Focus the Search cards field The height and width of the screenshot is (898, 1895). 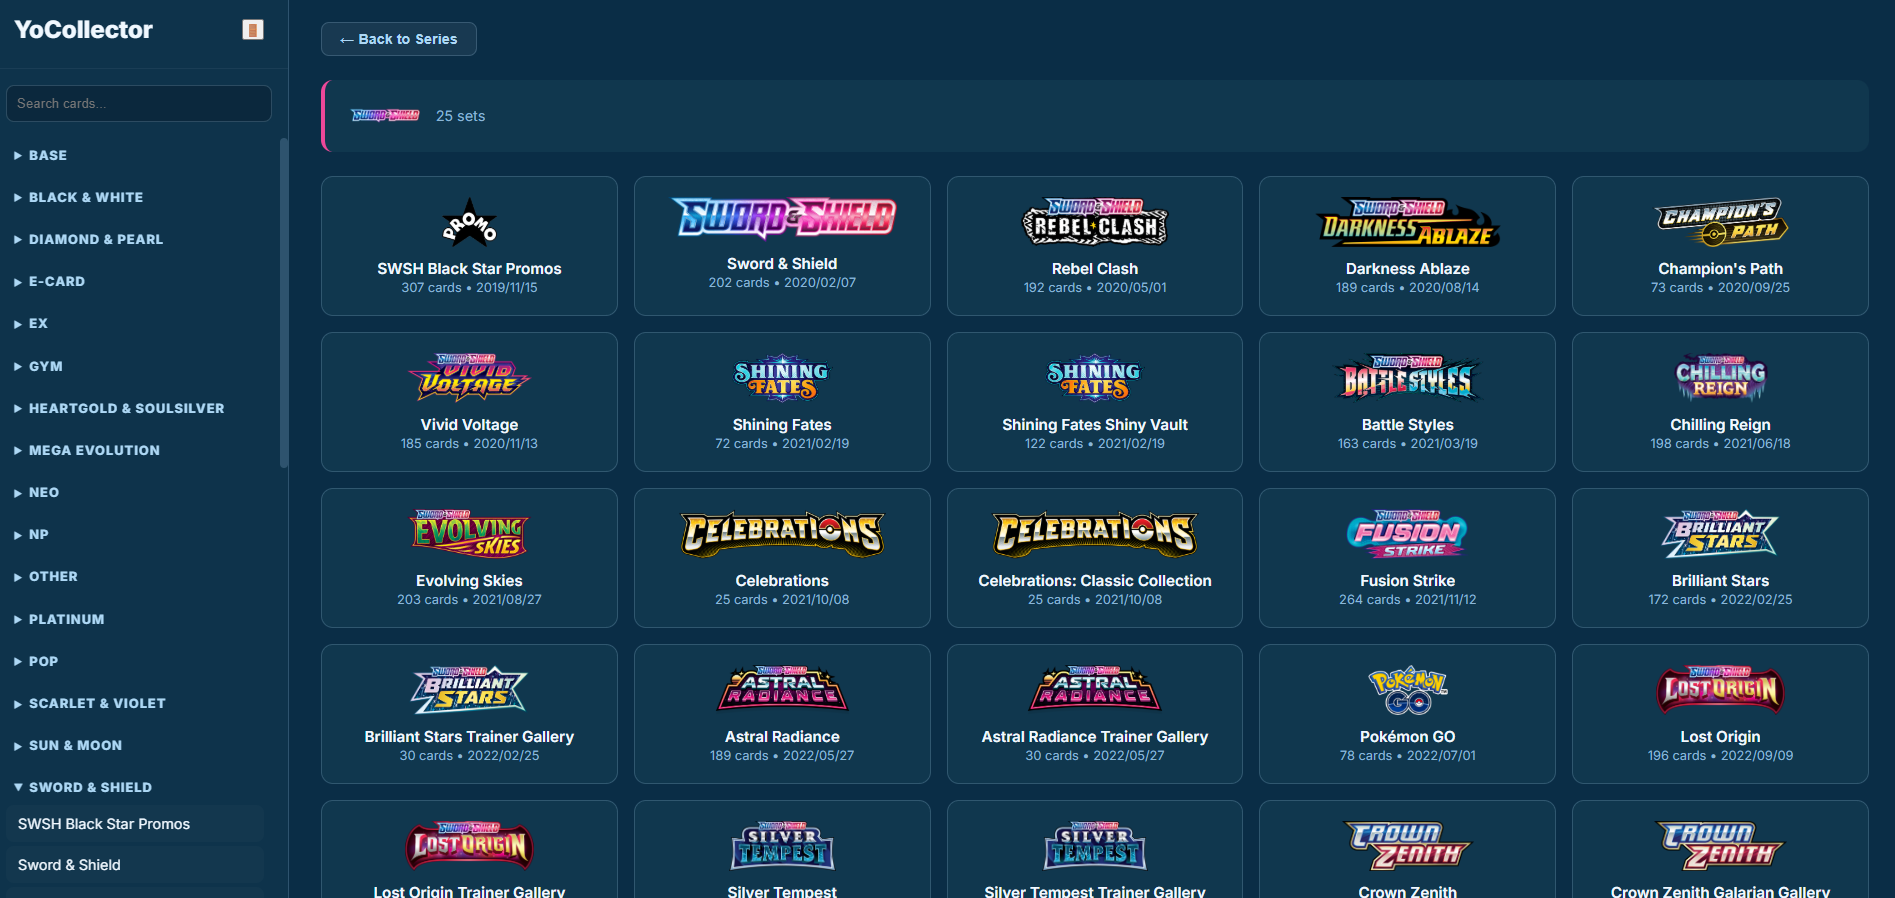139,103
